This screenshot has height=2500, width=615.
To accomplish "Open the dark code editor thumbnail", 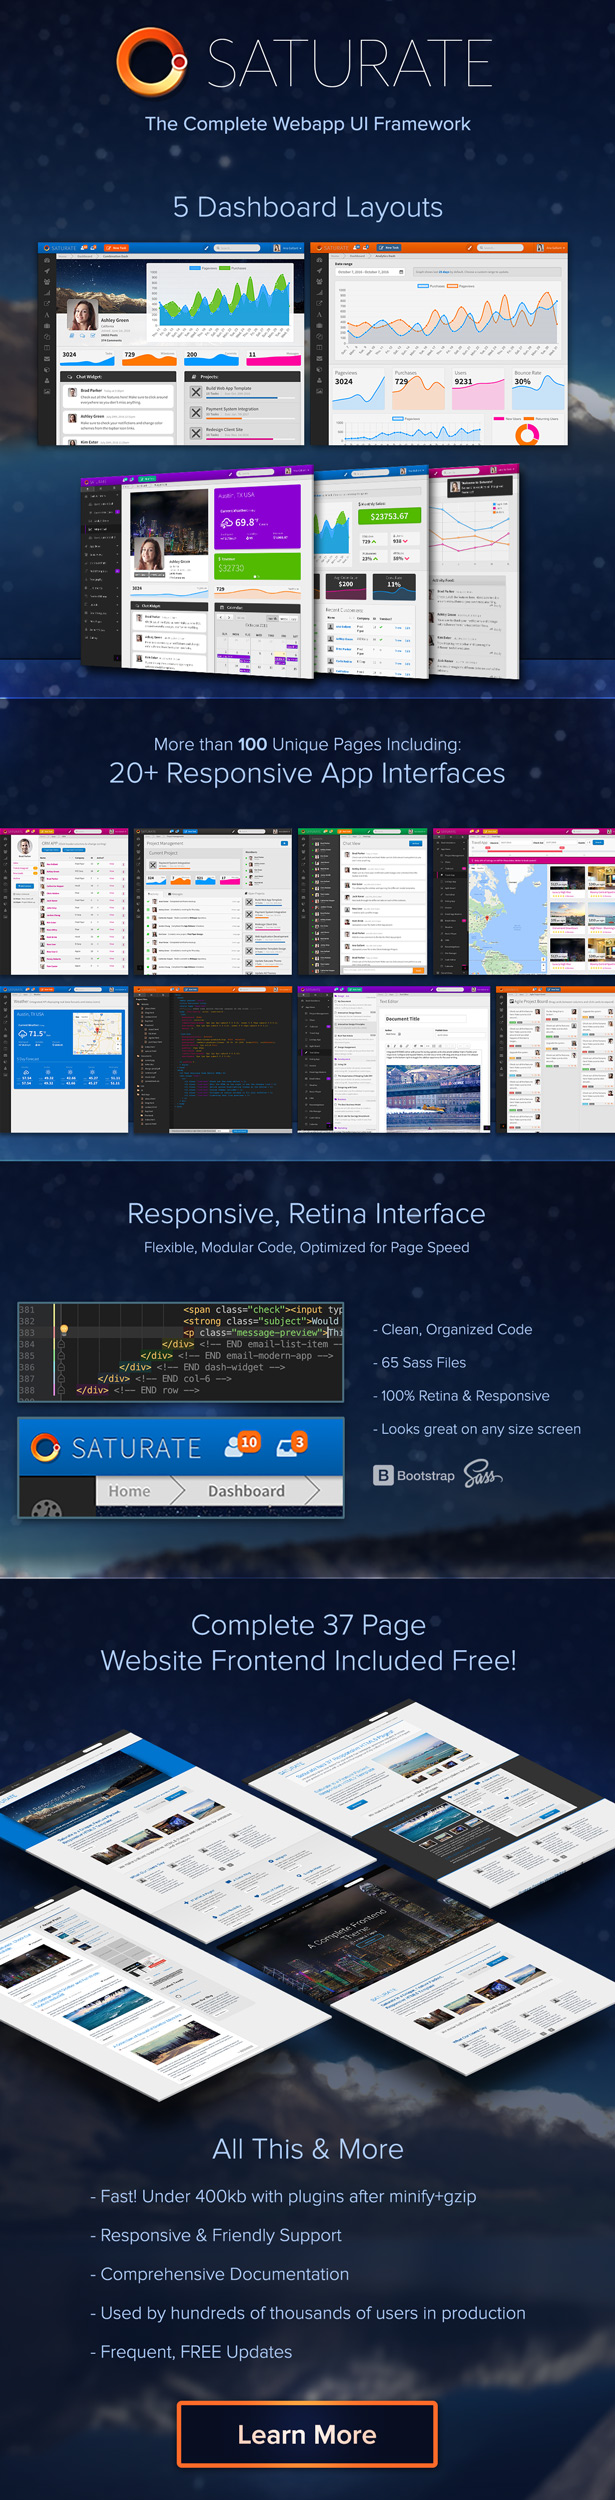I will pyautogui.click(x=214, y=1059).
